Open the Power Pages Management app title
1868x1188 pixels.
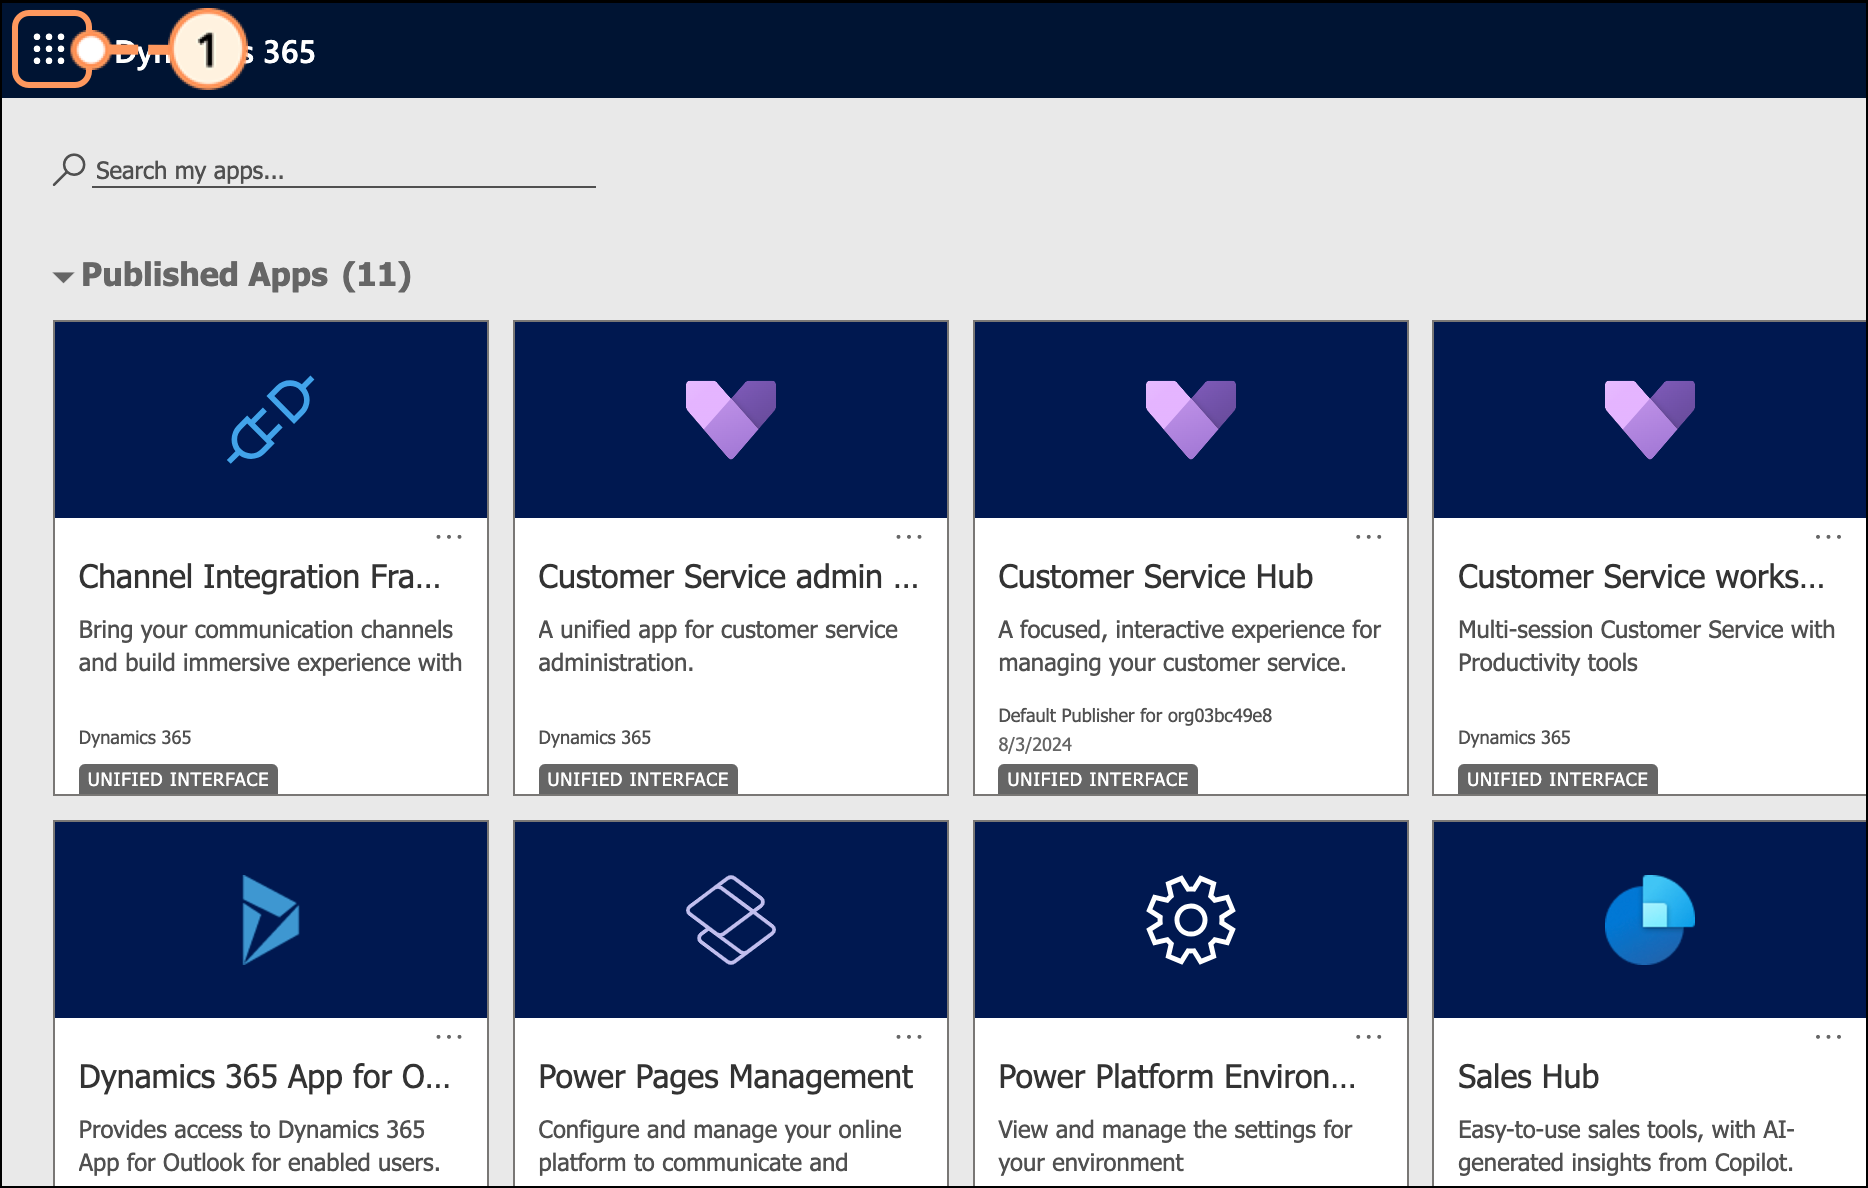point(726,1077)
